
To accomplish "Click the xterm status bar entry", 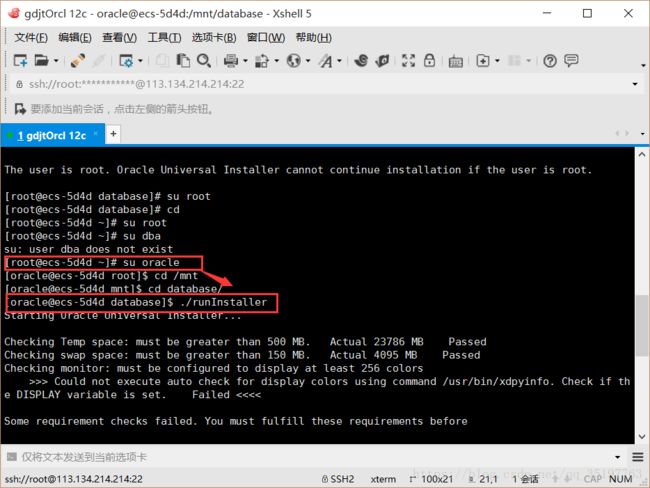I will pos(383,479).
